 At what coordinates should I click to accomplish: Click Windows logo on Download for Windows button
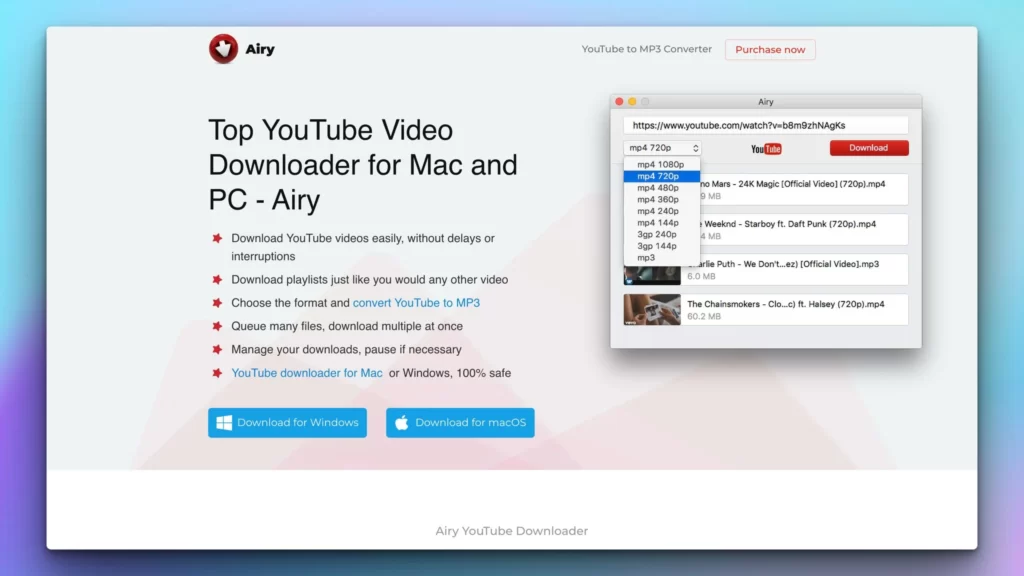pos(224,423)
